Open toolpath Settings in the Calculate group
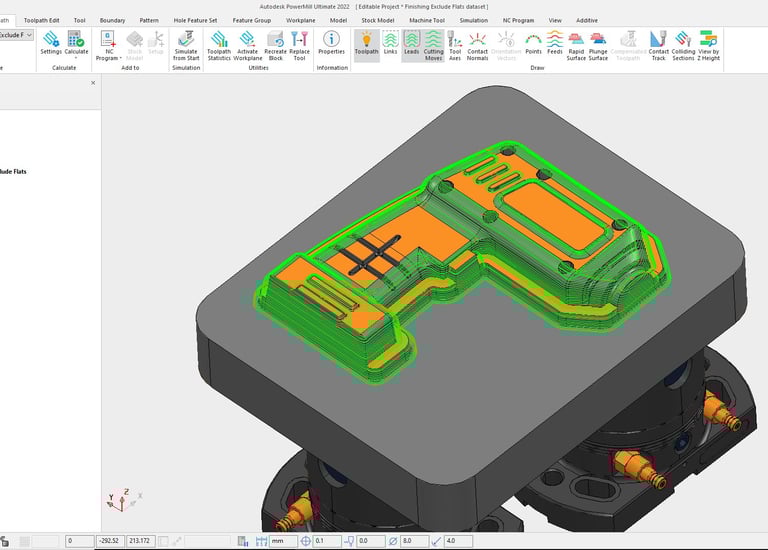 (51, 43)
